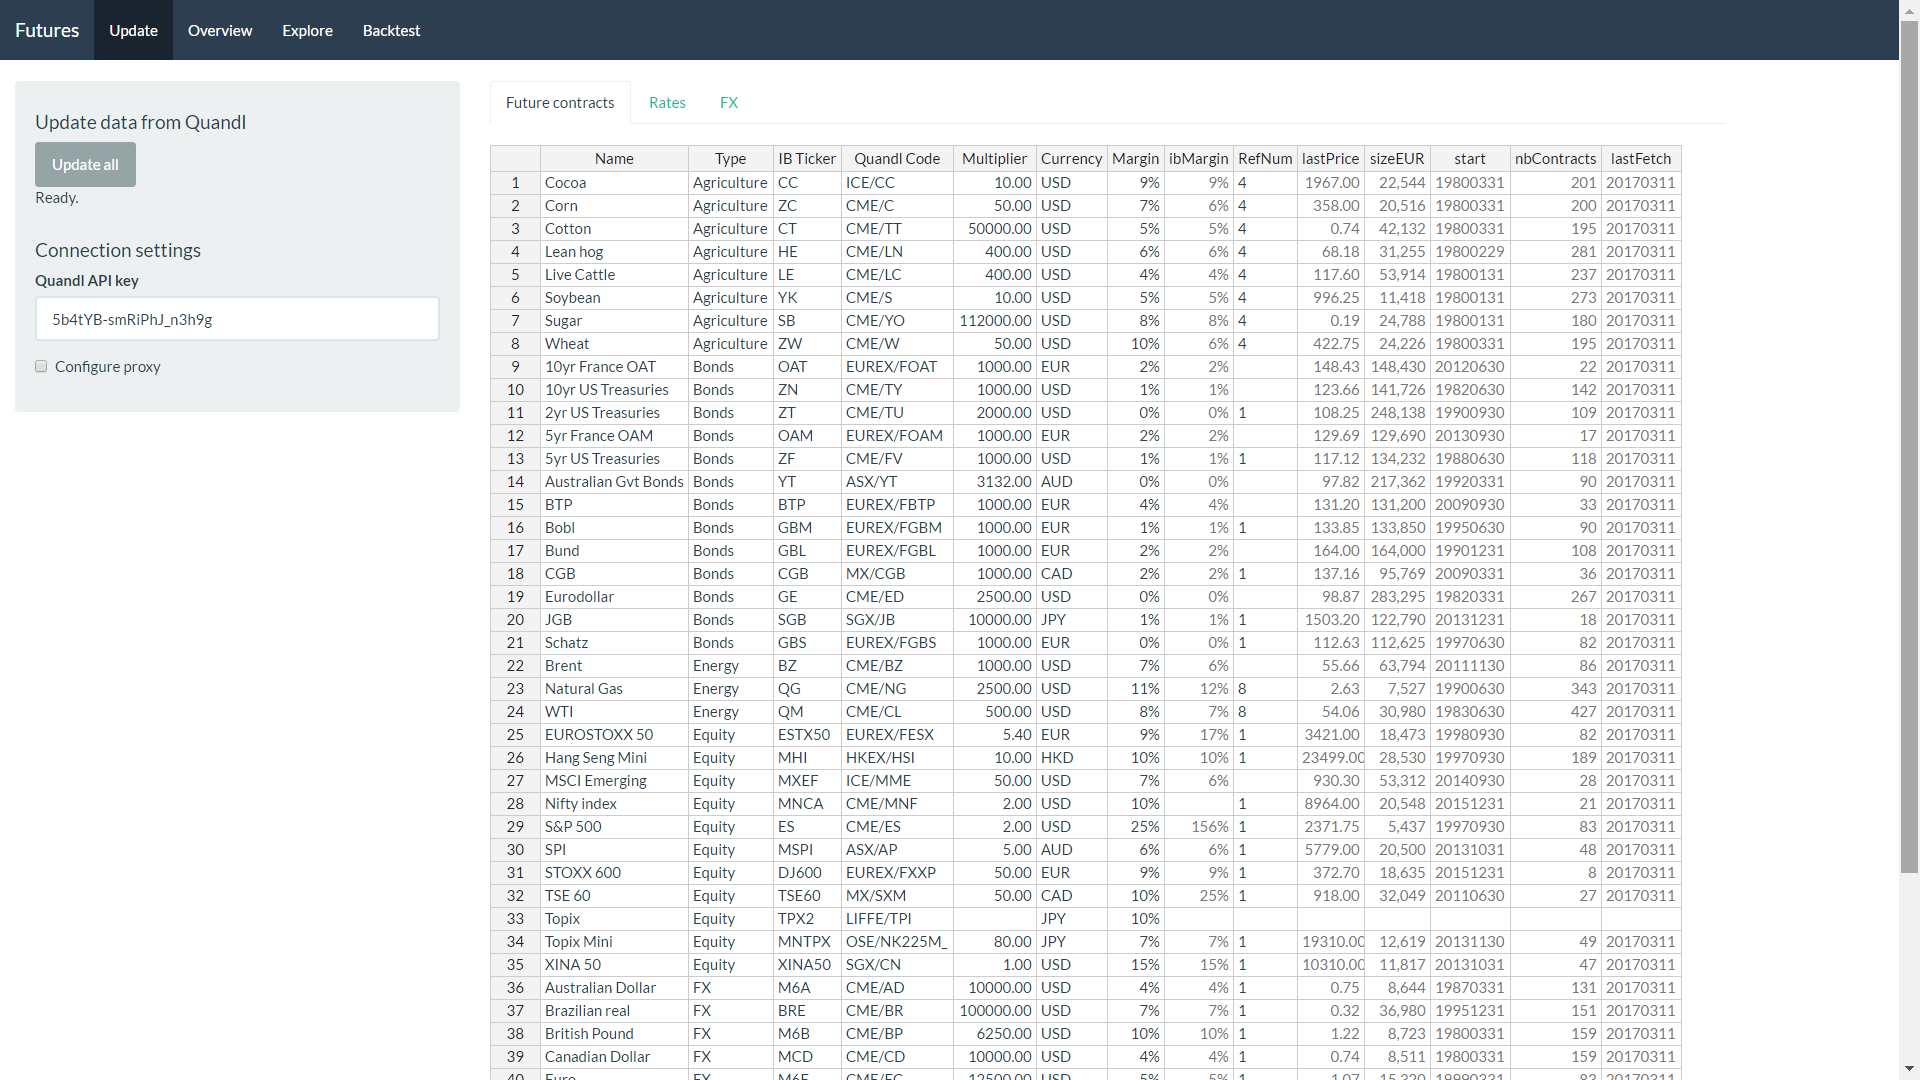Open the Backtest page

391,30
